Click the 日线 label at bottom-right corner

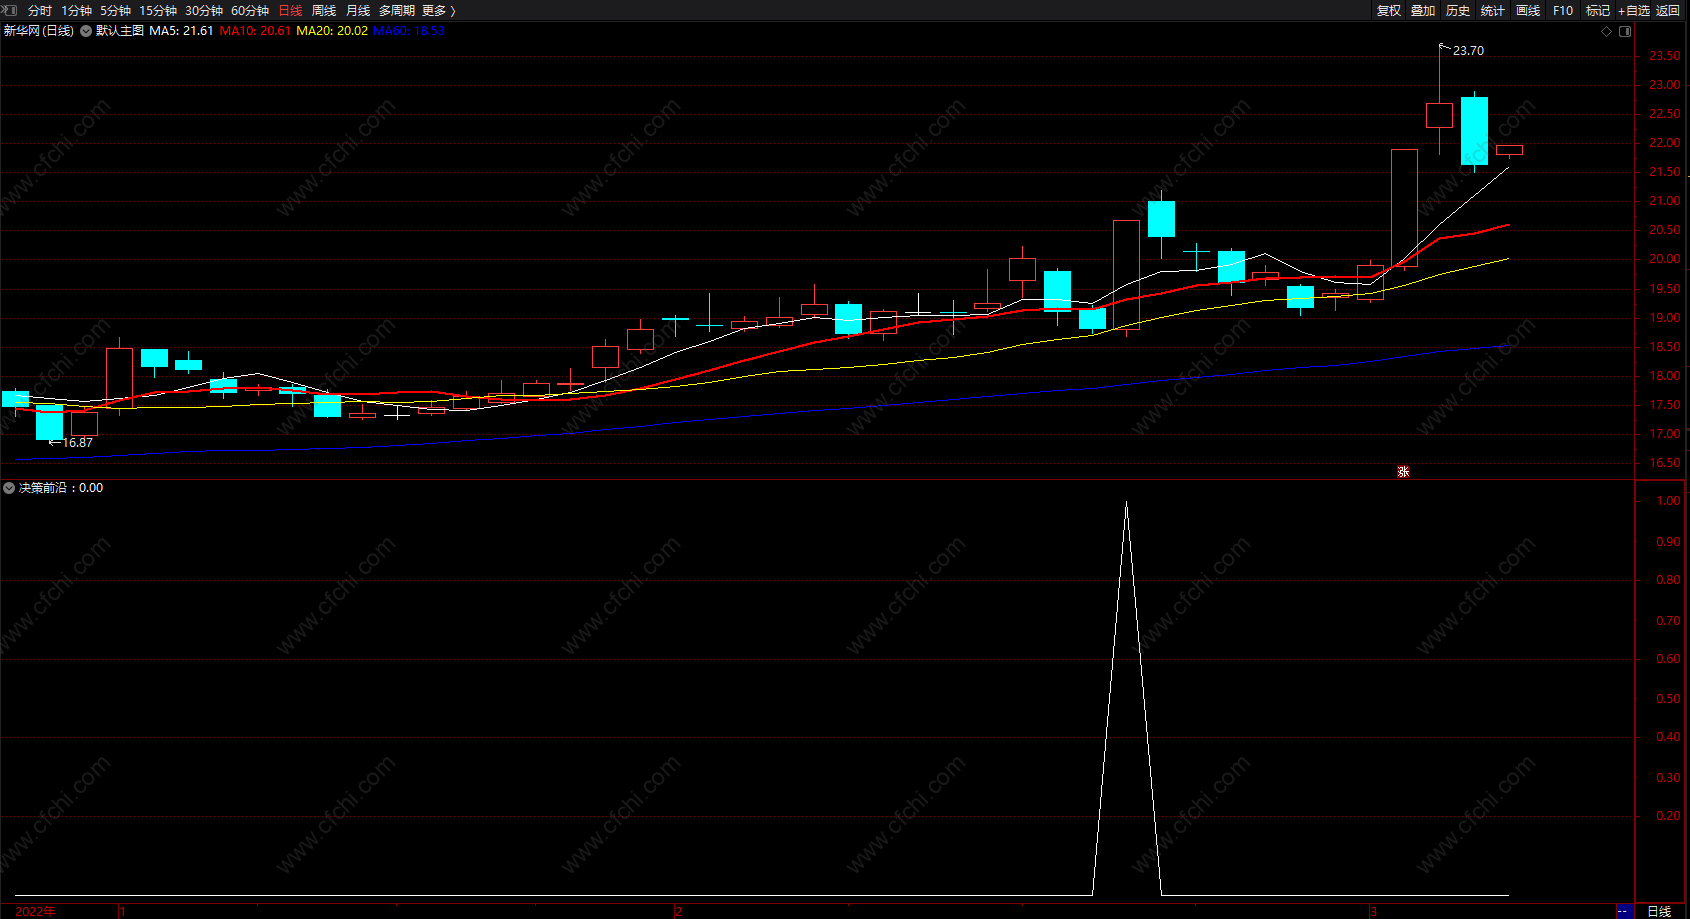[1659, 911]
